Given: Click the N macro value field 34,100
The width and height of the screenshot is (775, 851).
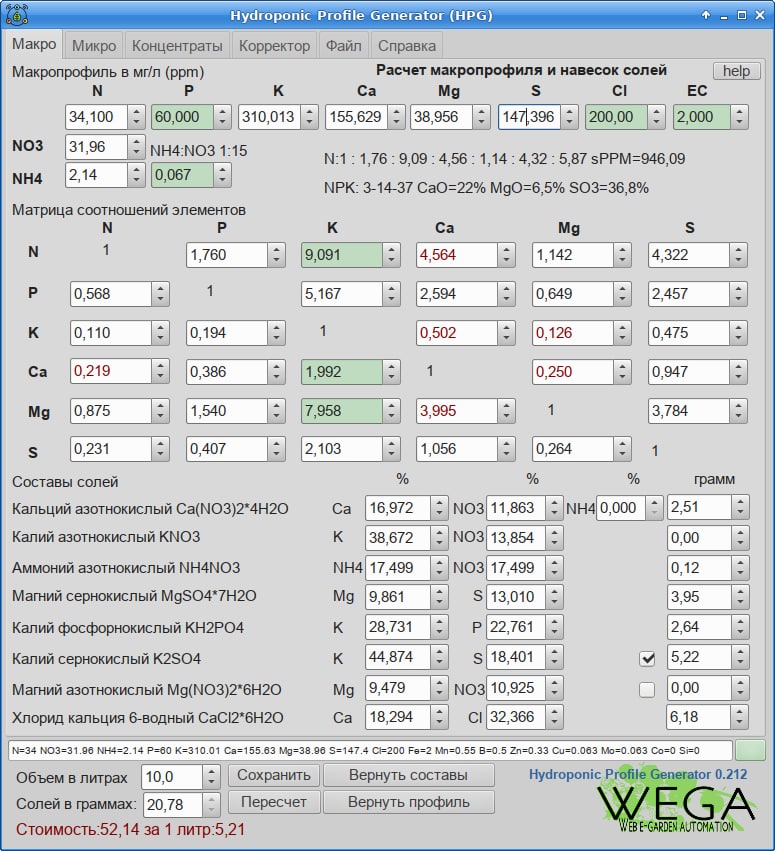Looking at the screenshot, I should (x=97, y=117).
